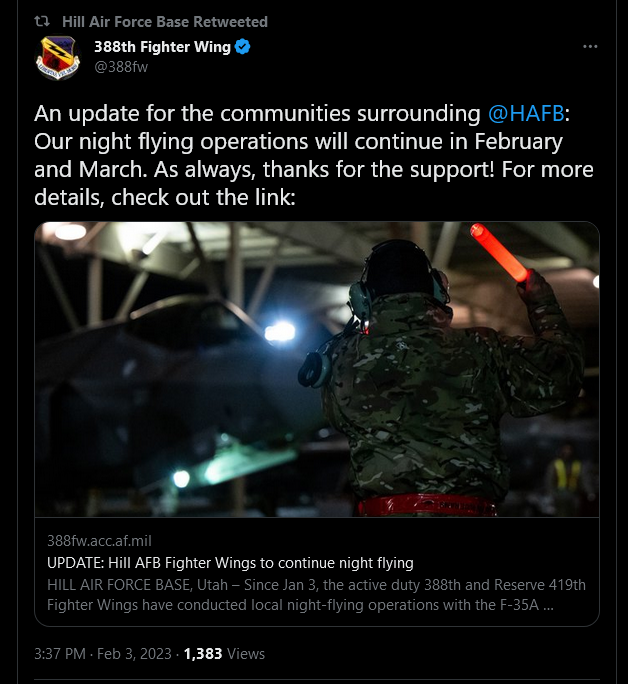The image size is (628, 684).
Task: Open the Hill Air Force Base Retweeted link
Action: (165, 21)
